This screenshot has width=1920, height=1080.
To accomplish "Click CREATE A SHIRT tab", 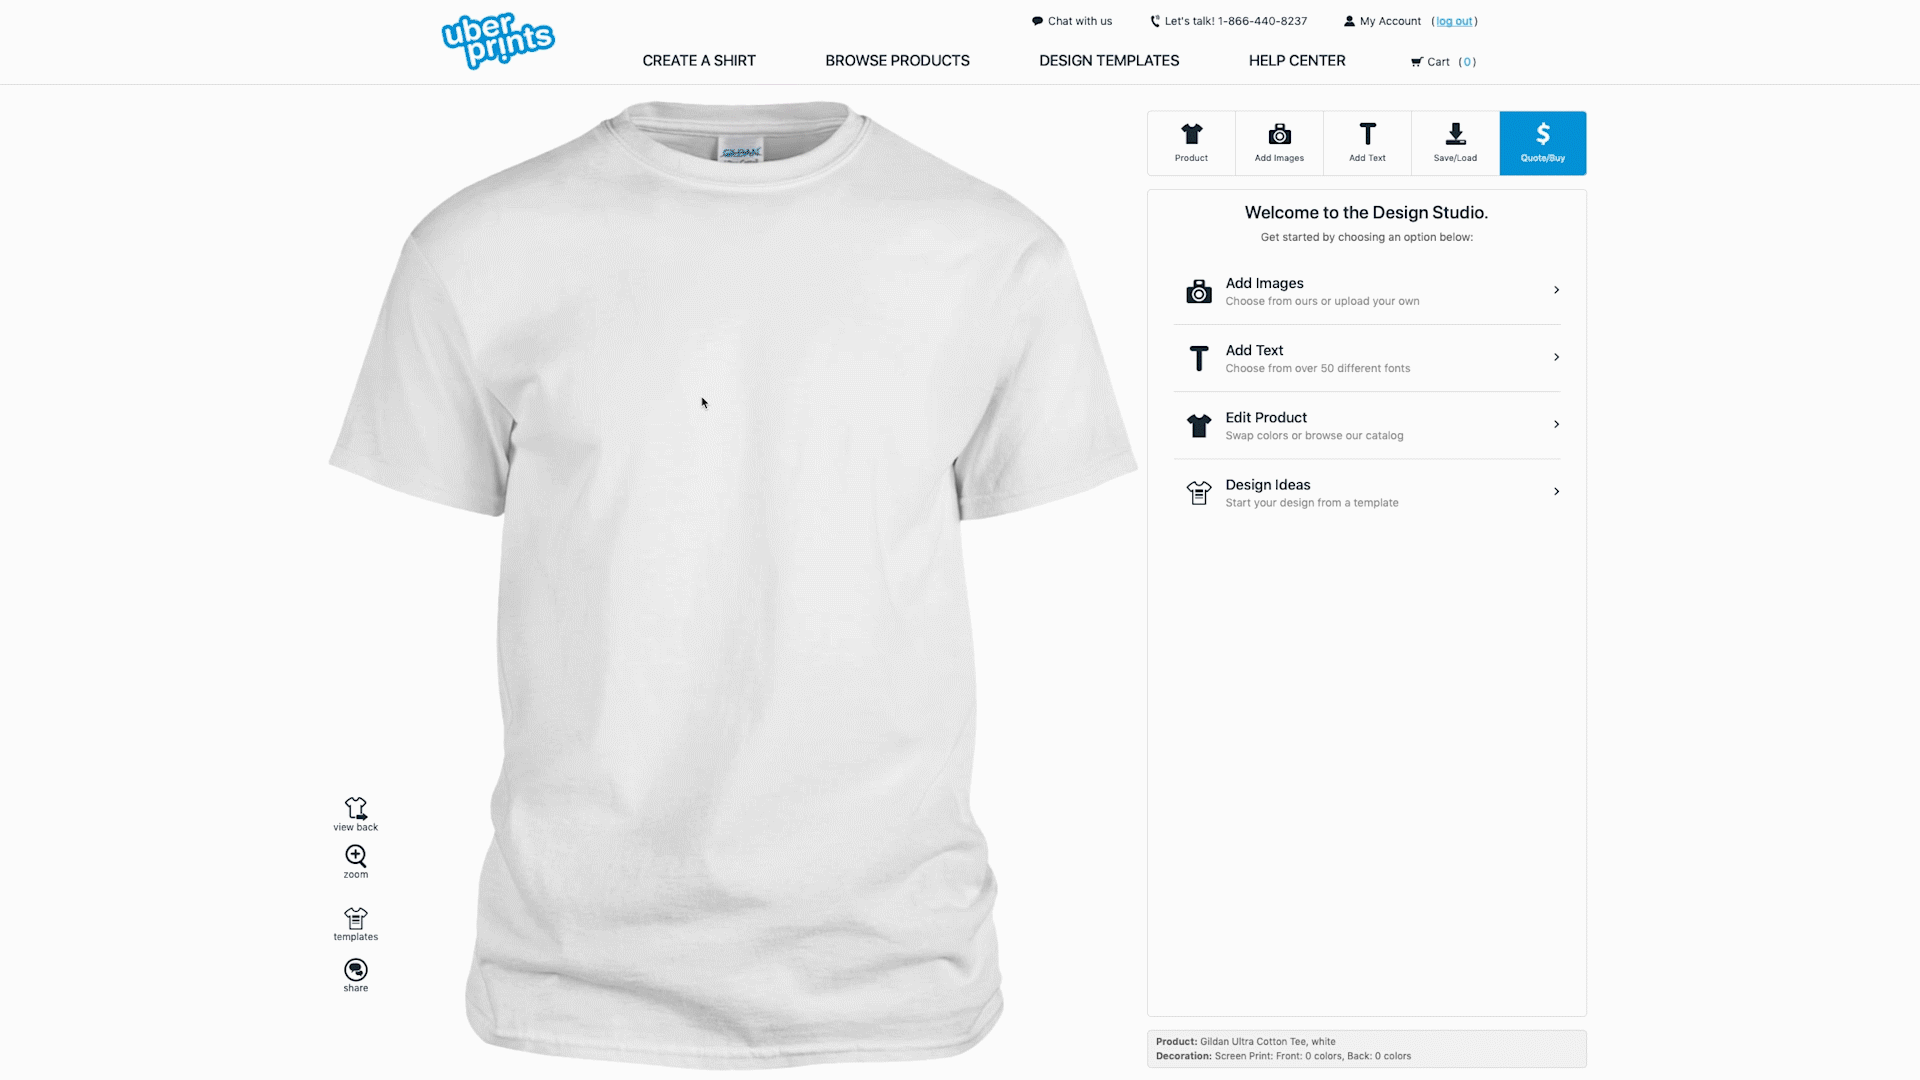I will (x=699, y=59).
